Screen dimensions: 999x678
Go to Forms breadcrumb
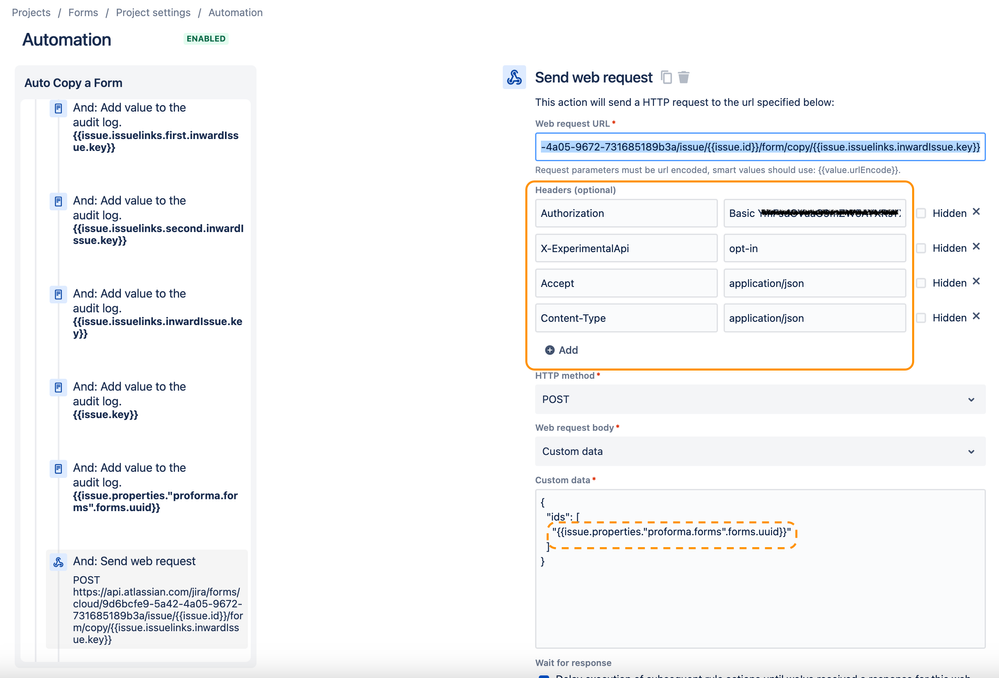tap(83, 13)
